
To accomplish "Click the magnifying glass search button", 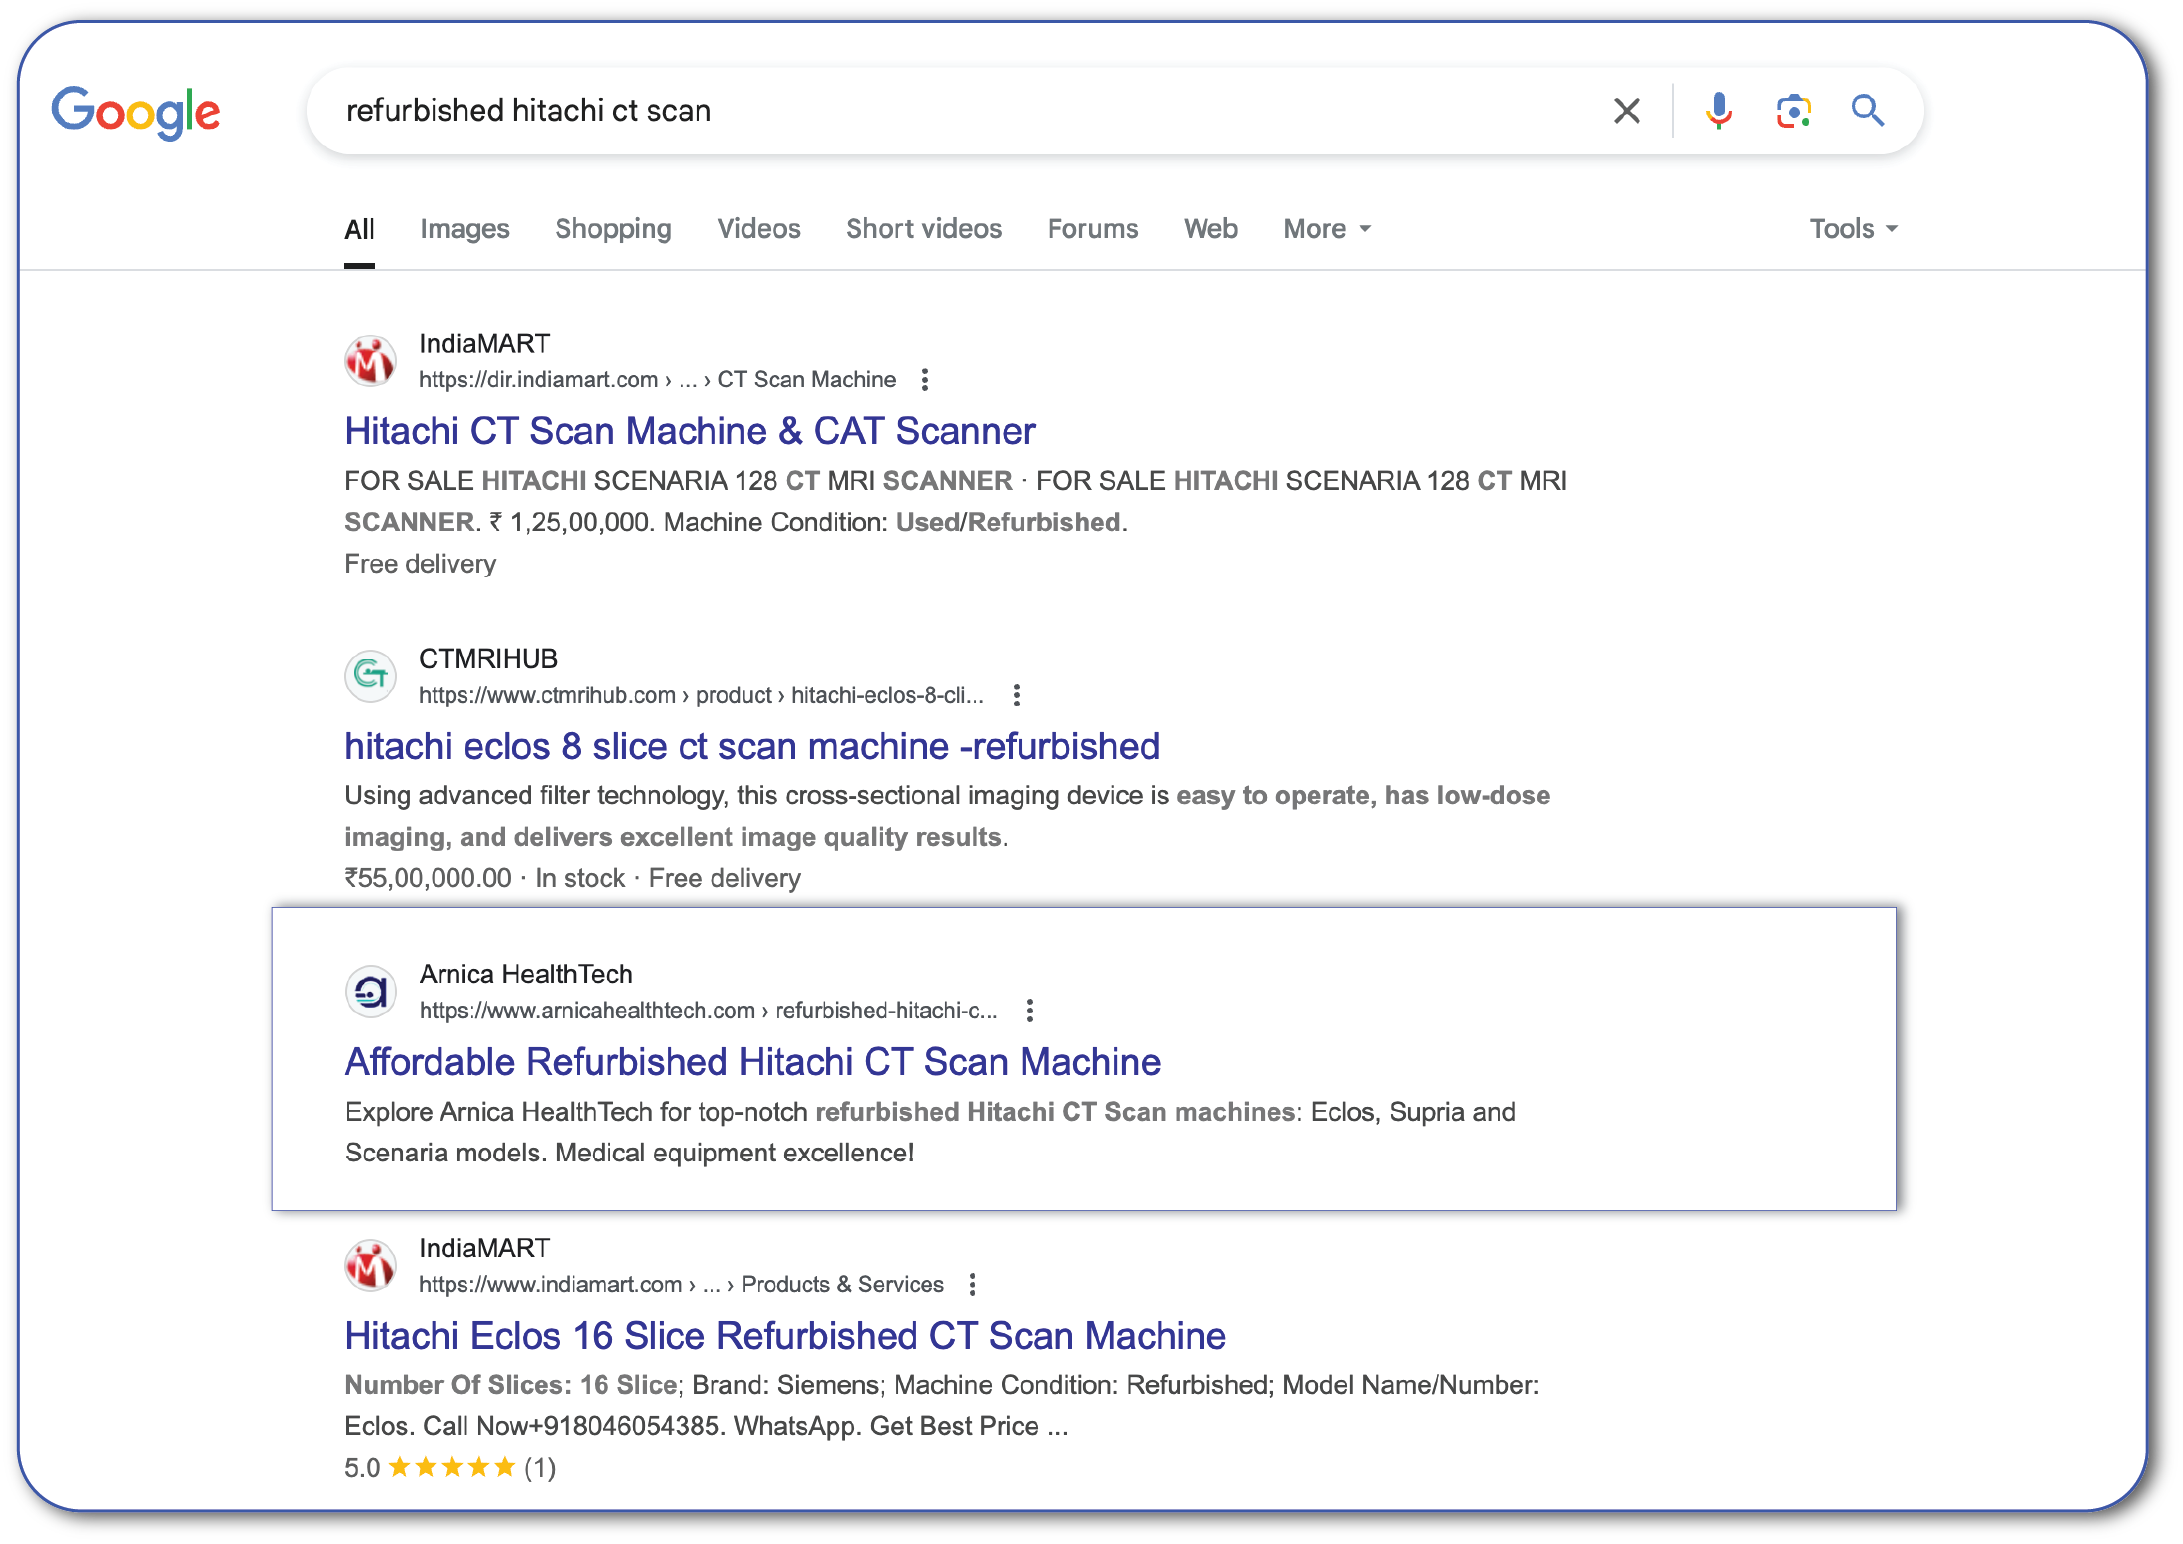I will (x=1867, y=110).
